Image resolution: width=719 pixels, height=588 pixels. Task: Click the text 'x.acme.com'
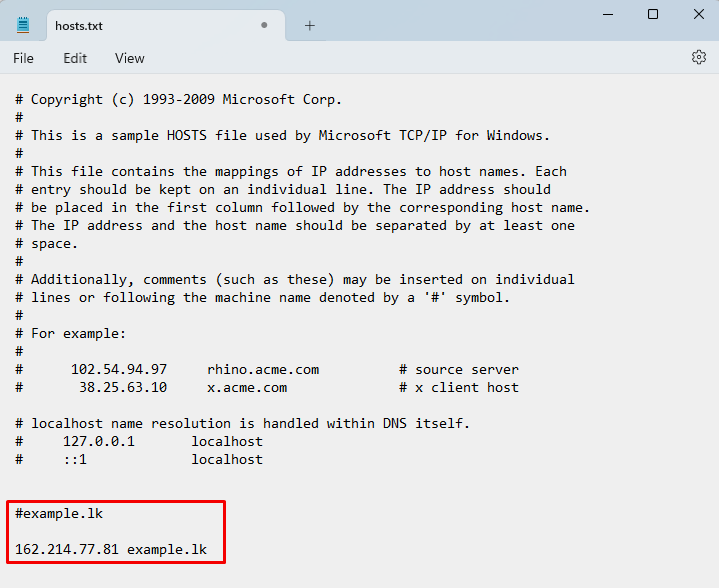point(247,387)
